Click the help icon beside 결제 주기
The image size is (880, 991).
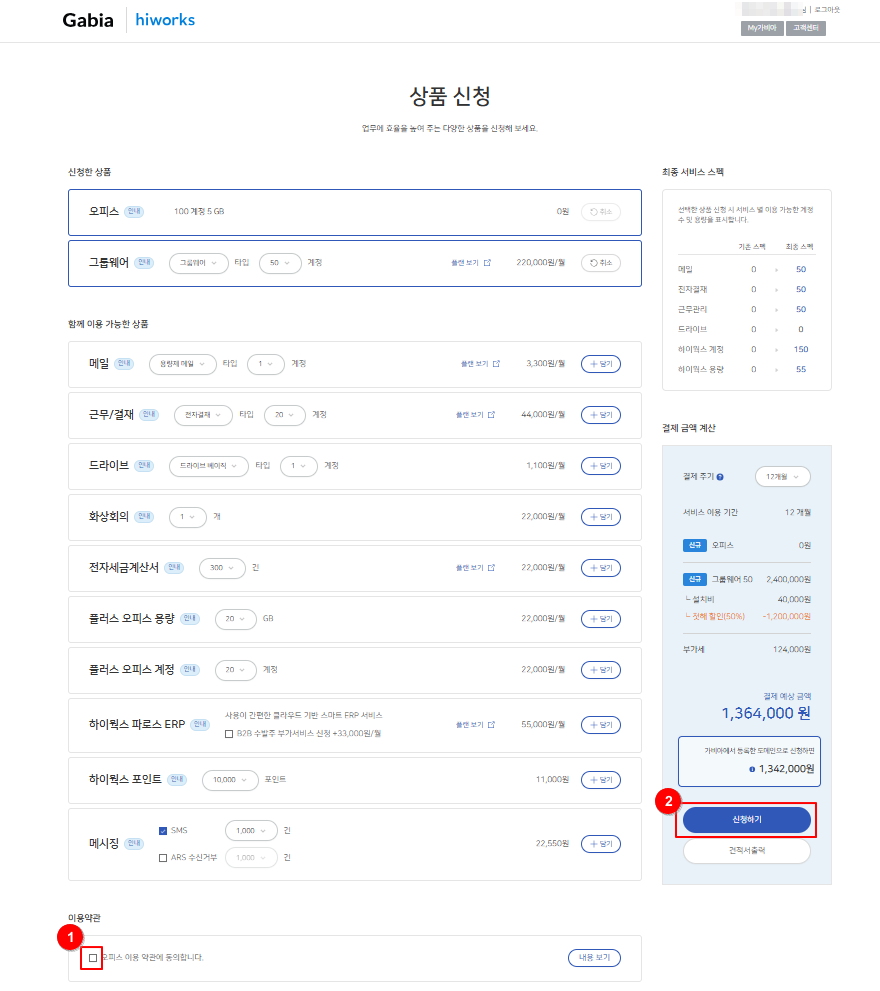click(720, 476)
